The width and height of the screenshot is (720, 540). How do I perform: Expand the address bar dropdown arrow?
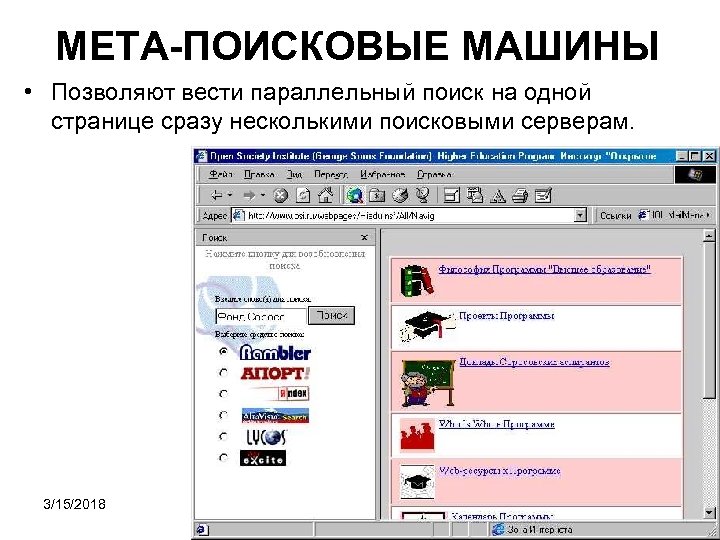point(581,215)
